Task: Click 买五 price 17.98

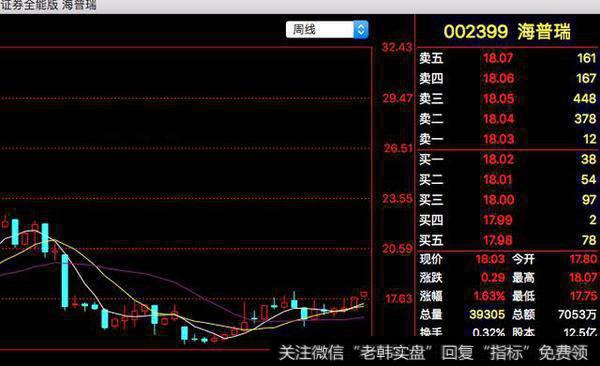Action: click(497, 240)
